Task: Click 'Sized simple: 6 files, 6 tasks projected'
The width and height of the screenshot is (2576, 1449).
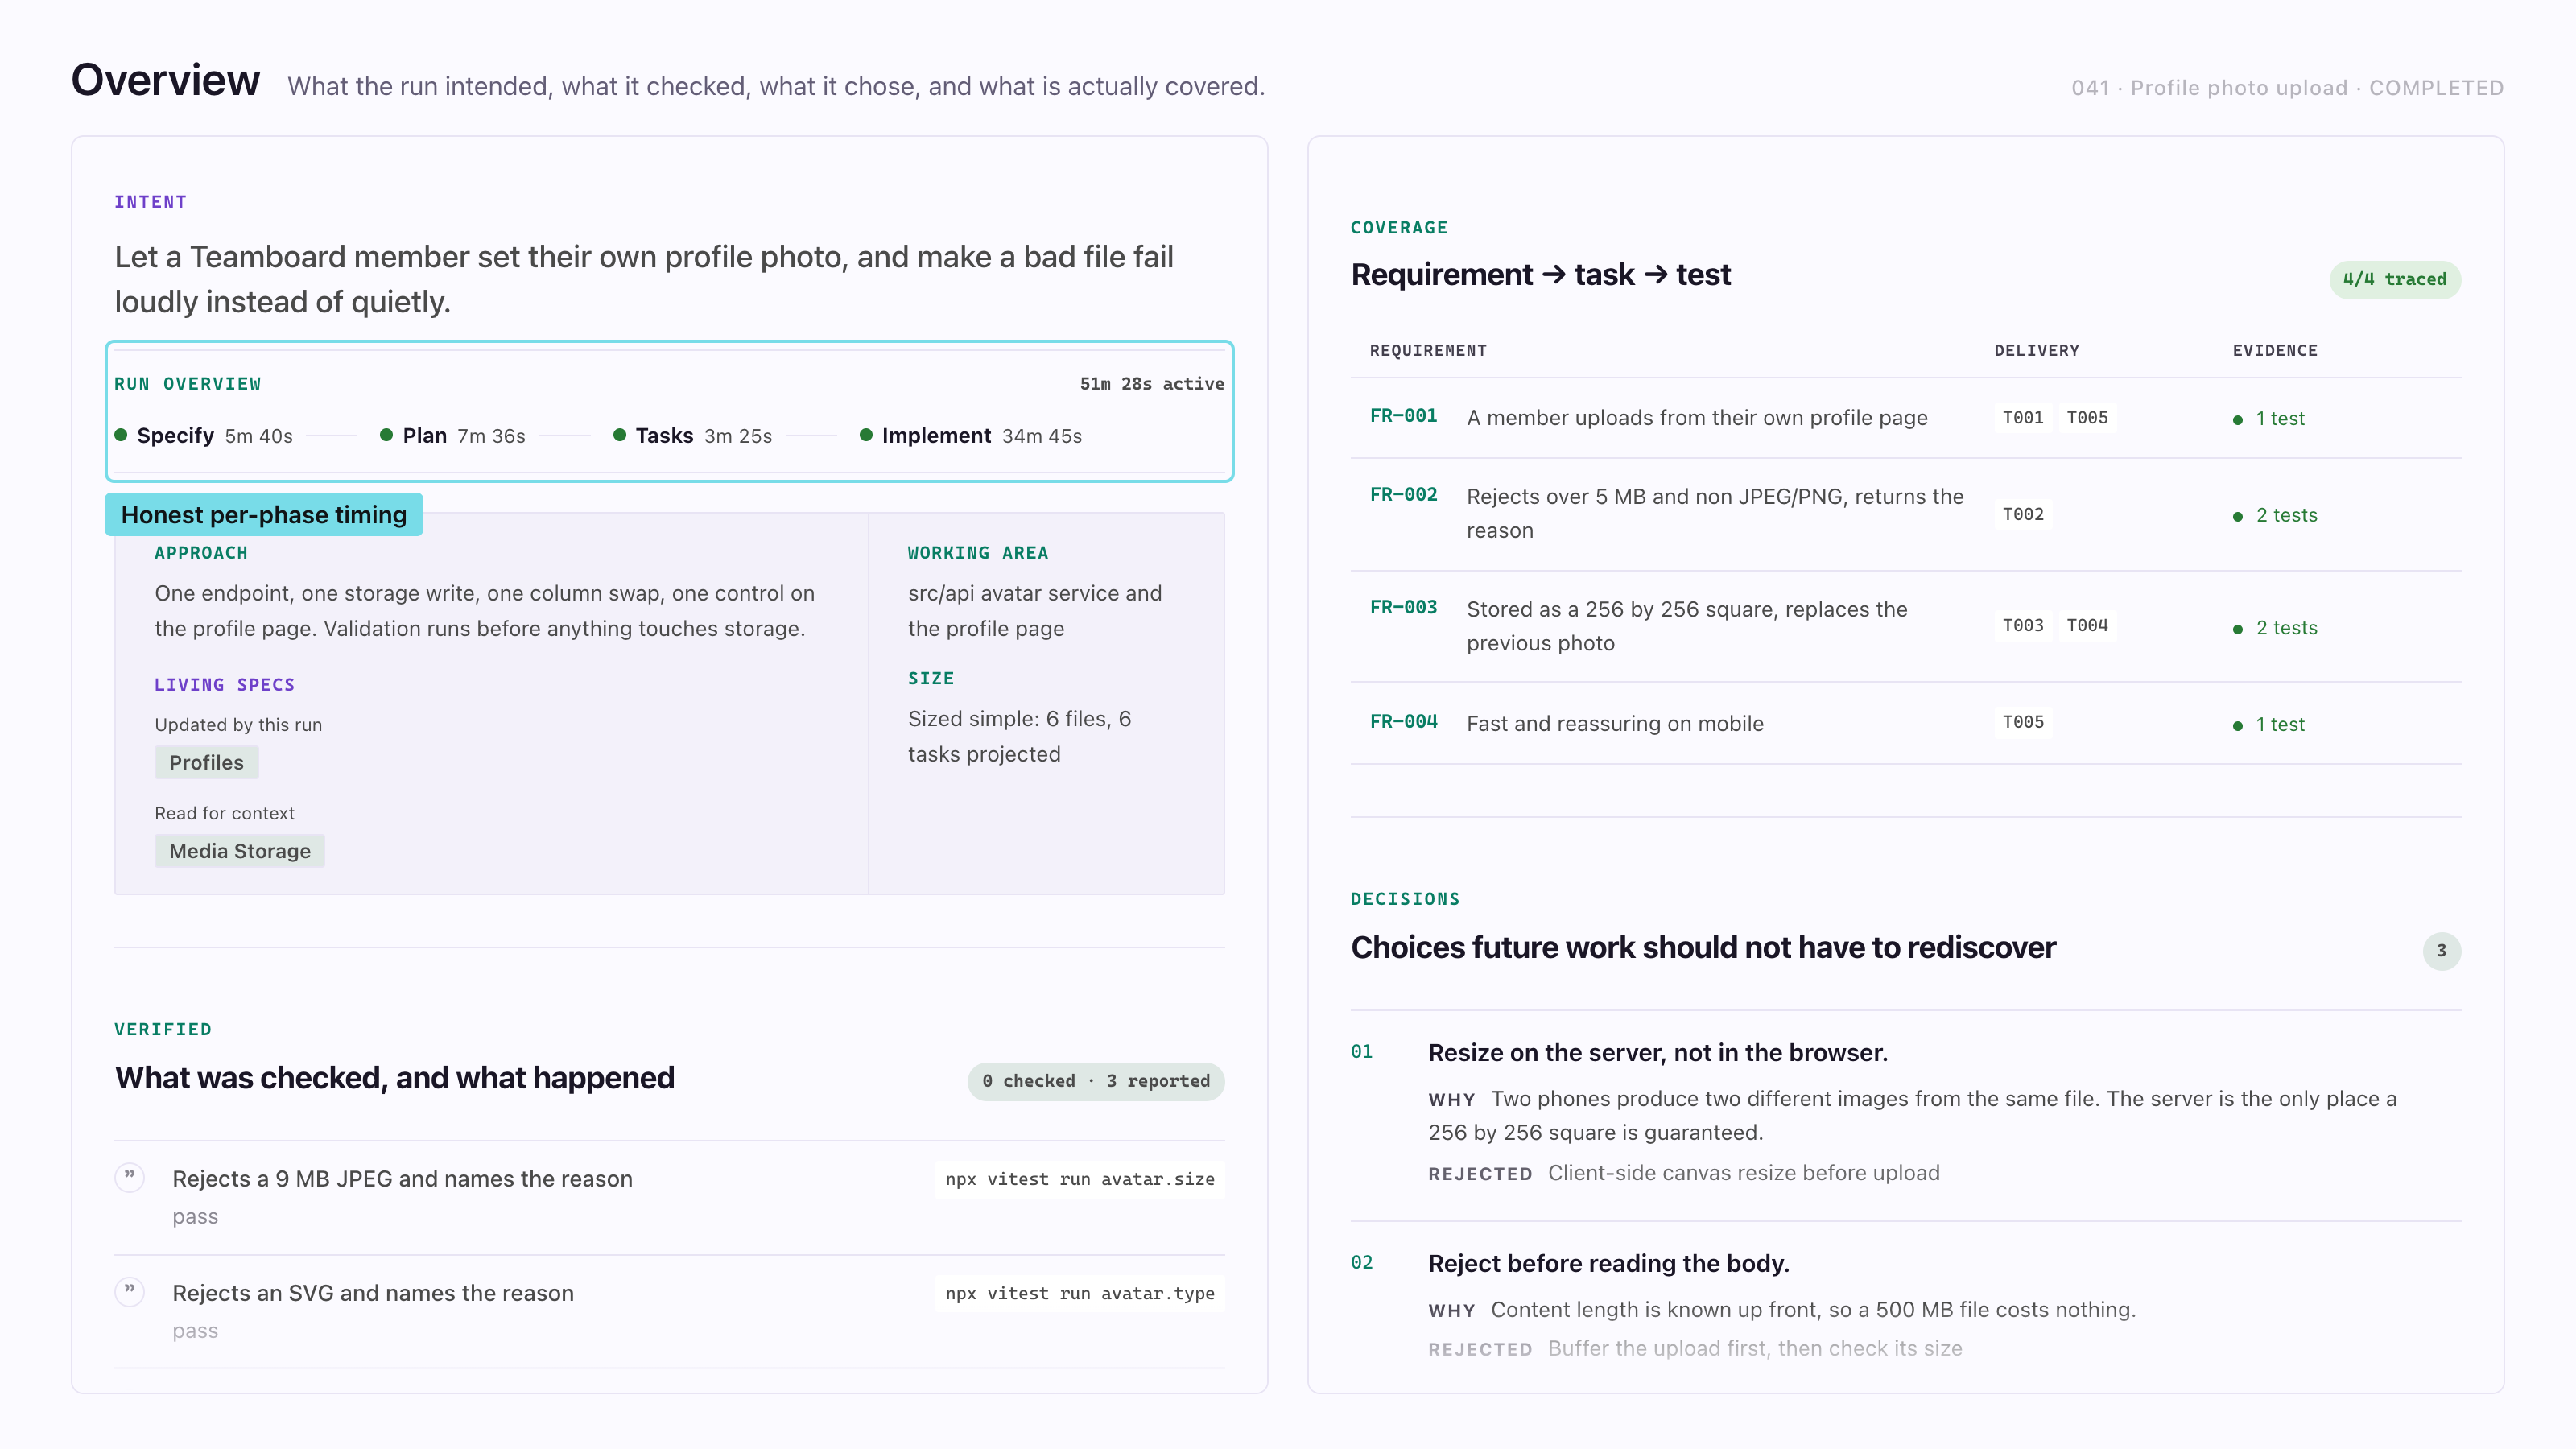Action: [x=1019, y=736]
